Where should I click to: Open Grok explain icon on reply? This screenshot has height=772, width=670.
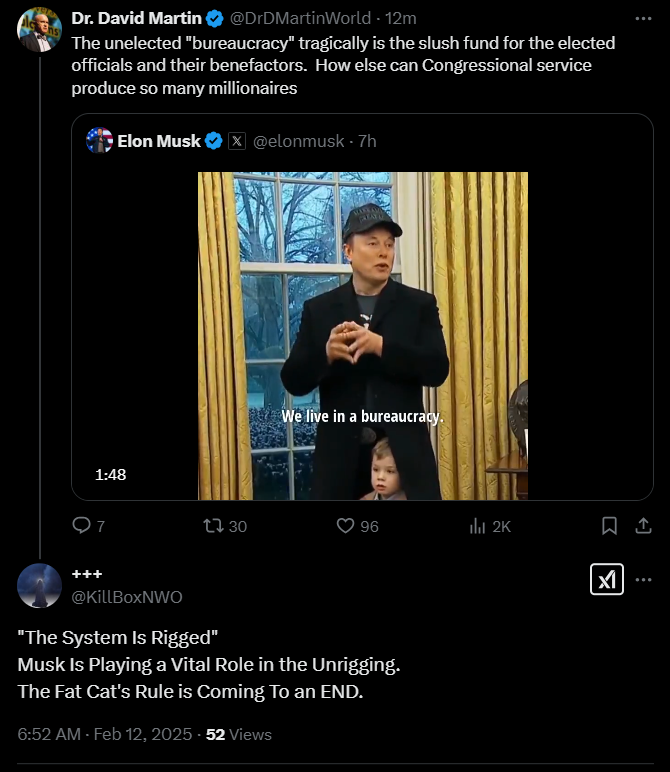(x=607, y=579)
